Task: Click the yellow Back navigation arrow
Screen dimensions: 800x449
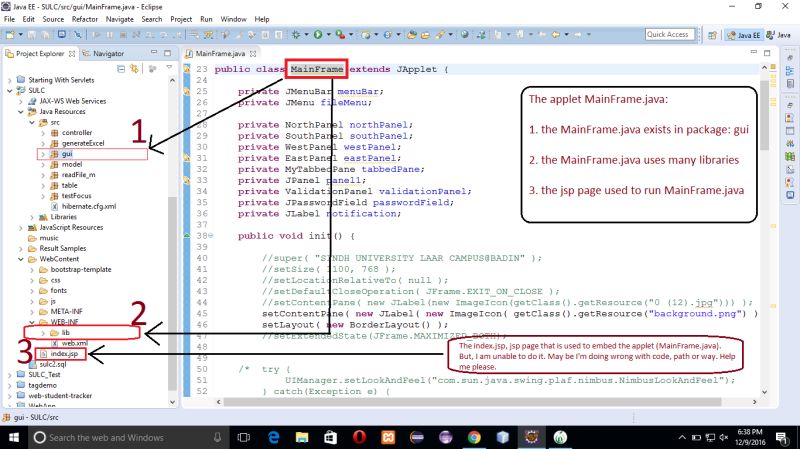Action: tap(556, 35)
